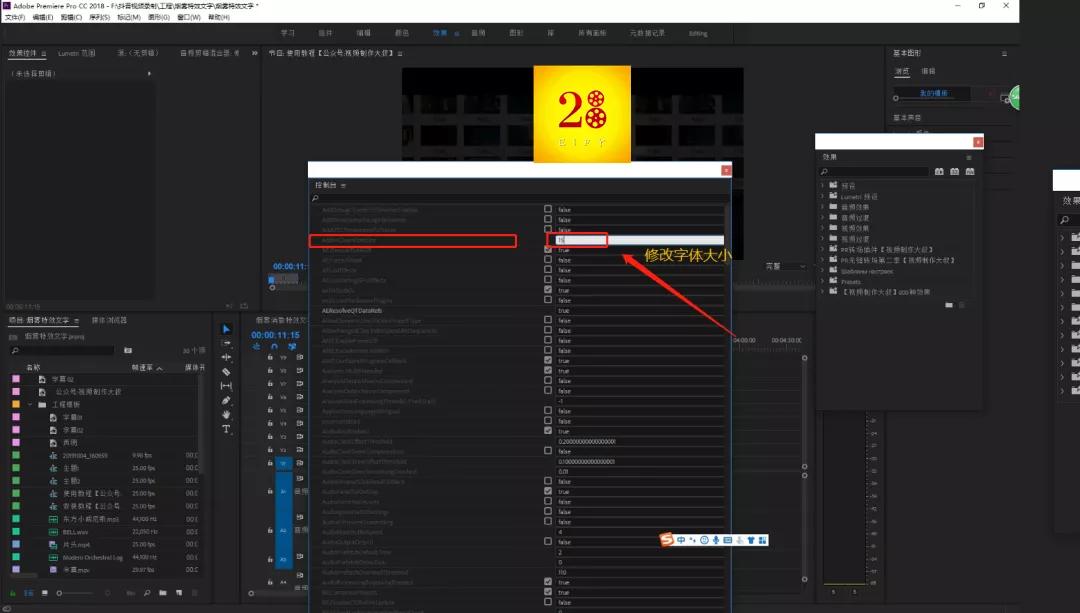
Task: Toggle lock on audio track A2
Action: tap(270, 530)
